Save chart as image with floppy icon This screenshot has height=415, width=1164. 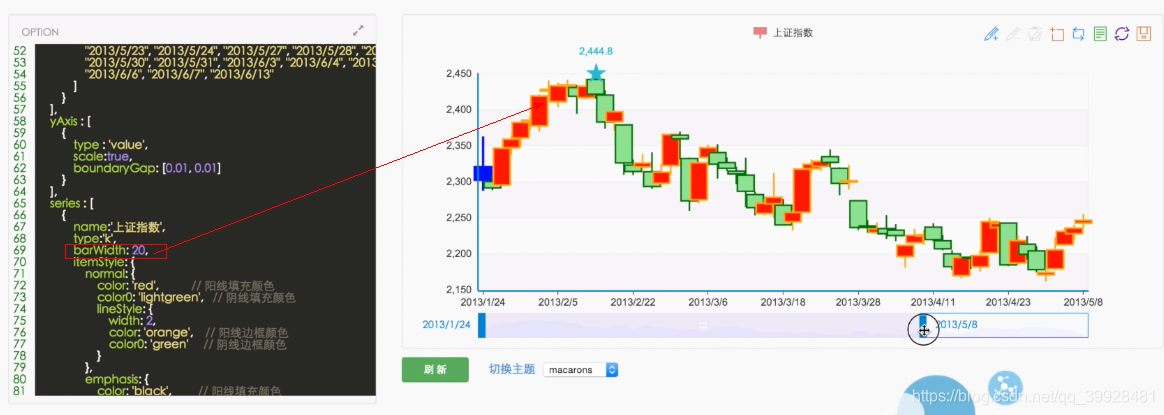[x=1144, y=33]
